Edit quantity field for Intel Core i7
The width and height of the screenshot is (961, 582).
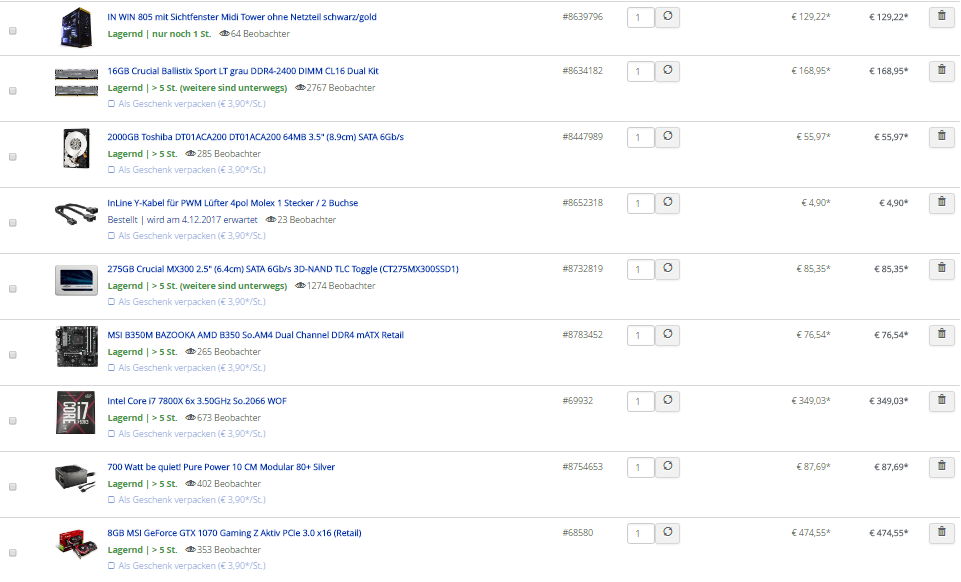(641, 402)
